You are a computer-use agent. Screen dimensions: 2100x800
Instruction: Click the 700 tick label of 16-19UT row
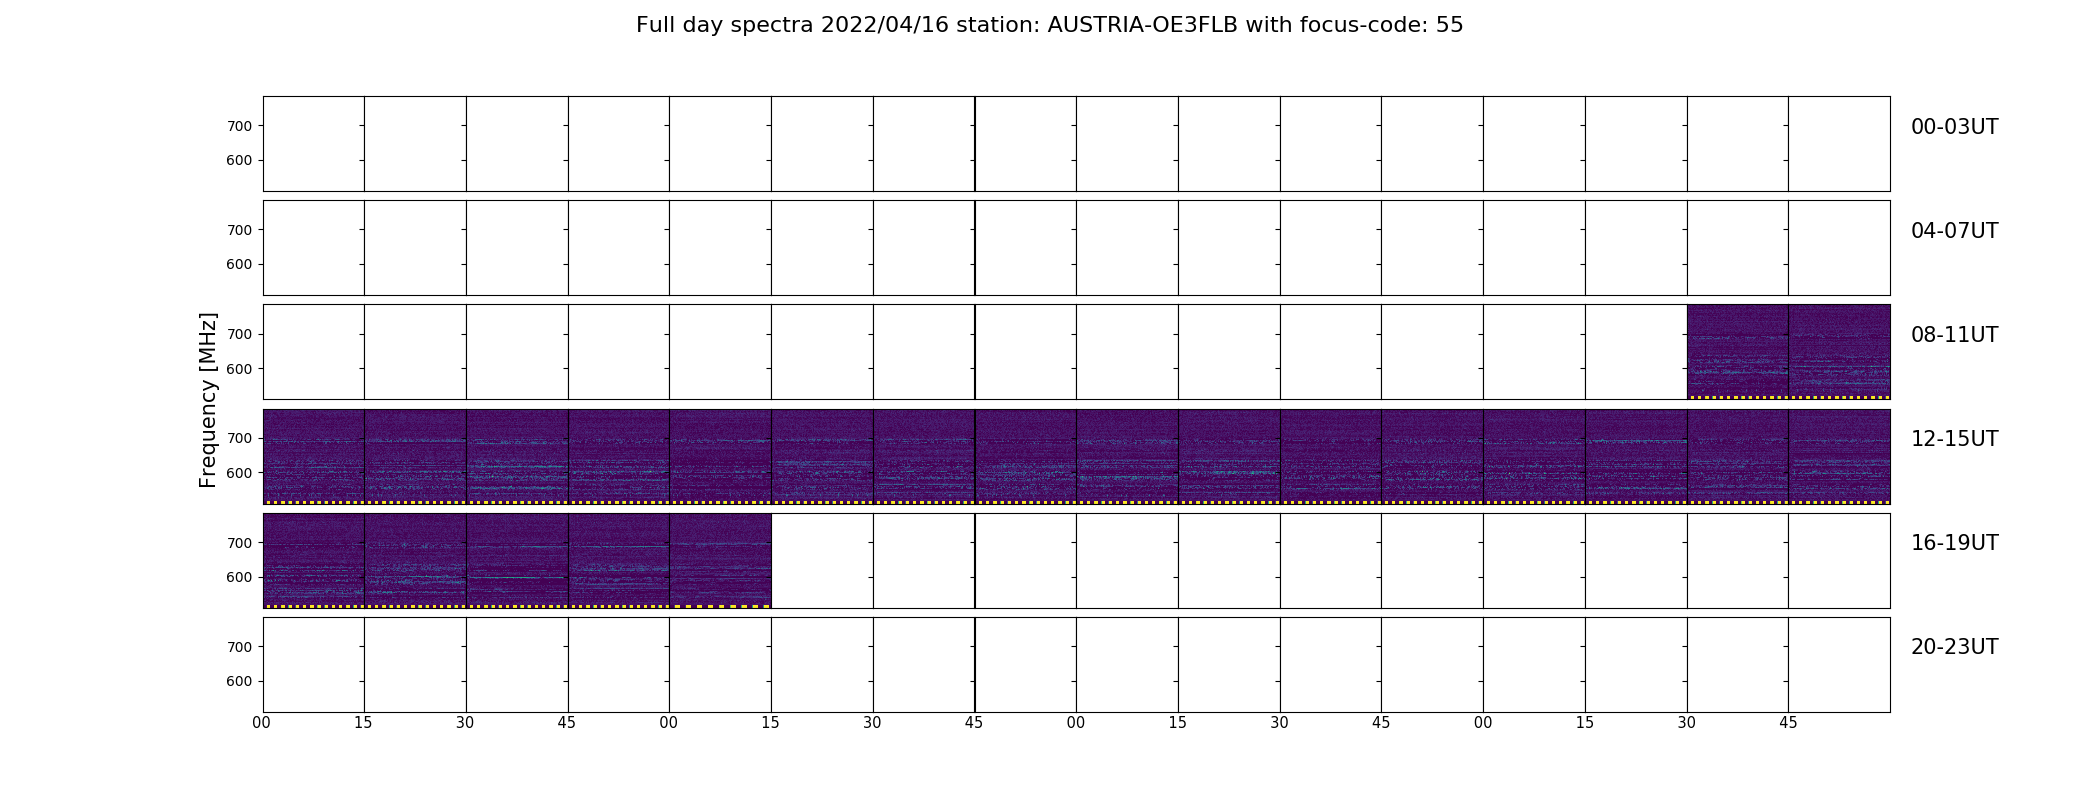(x=239, y=543)
